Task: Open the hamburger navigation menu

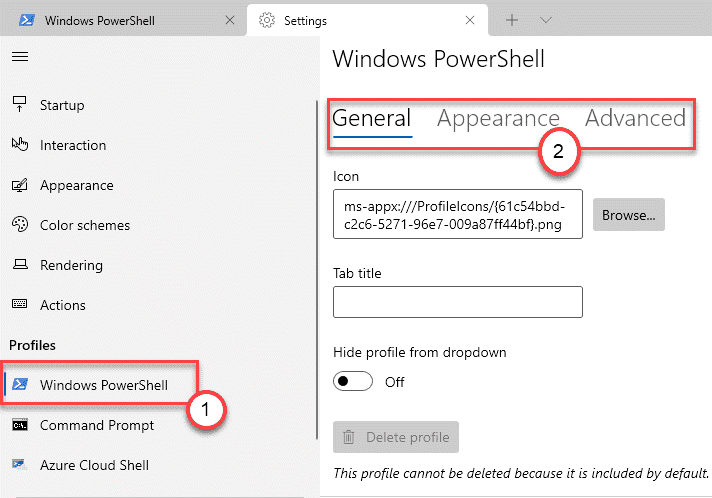Action: click(20, 56)
